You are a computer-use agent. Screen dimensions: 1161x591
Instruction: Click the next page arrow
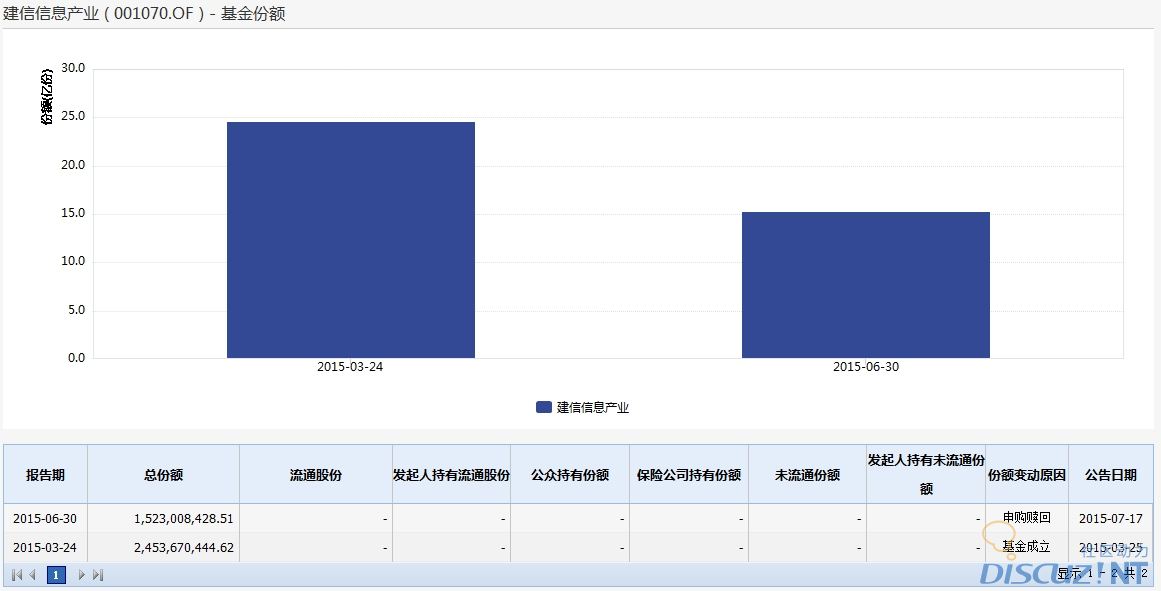pyautogui.click(x=81, y=575)
